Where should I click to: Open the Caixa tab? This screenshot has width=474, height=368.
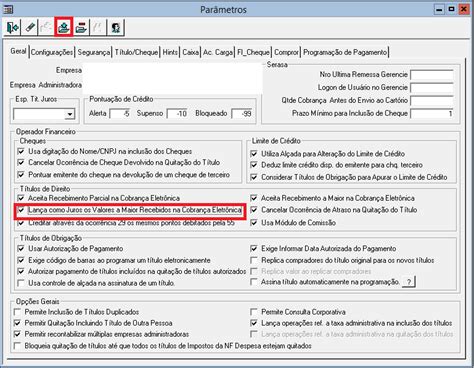pyautogui.click(x=191, y=52)
